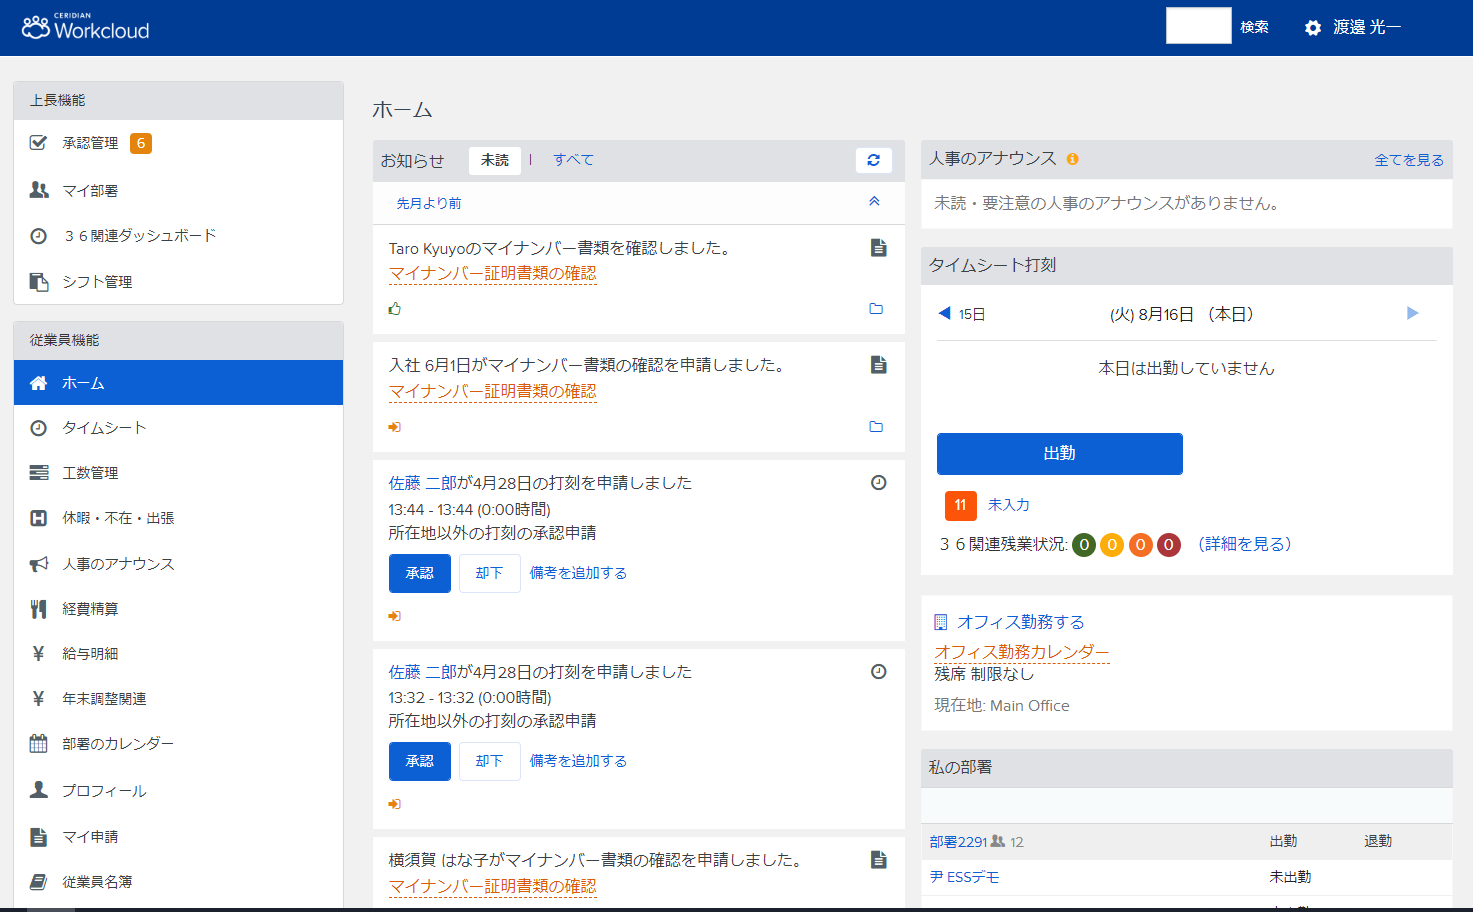
Task: Click the forward-arrow icon below the 承認 button
Action: 394,615
